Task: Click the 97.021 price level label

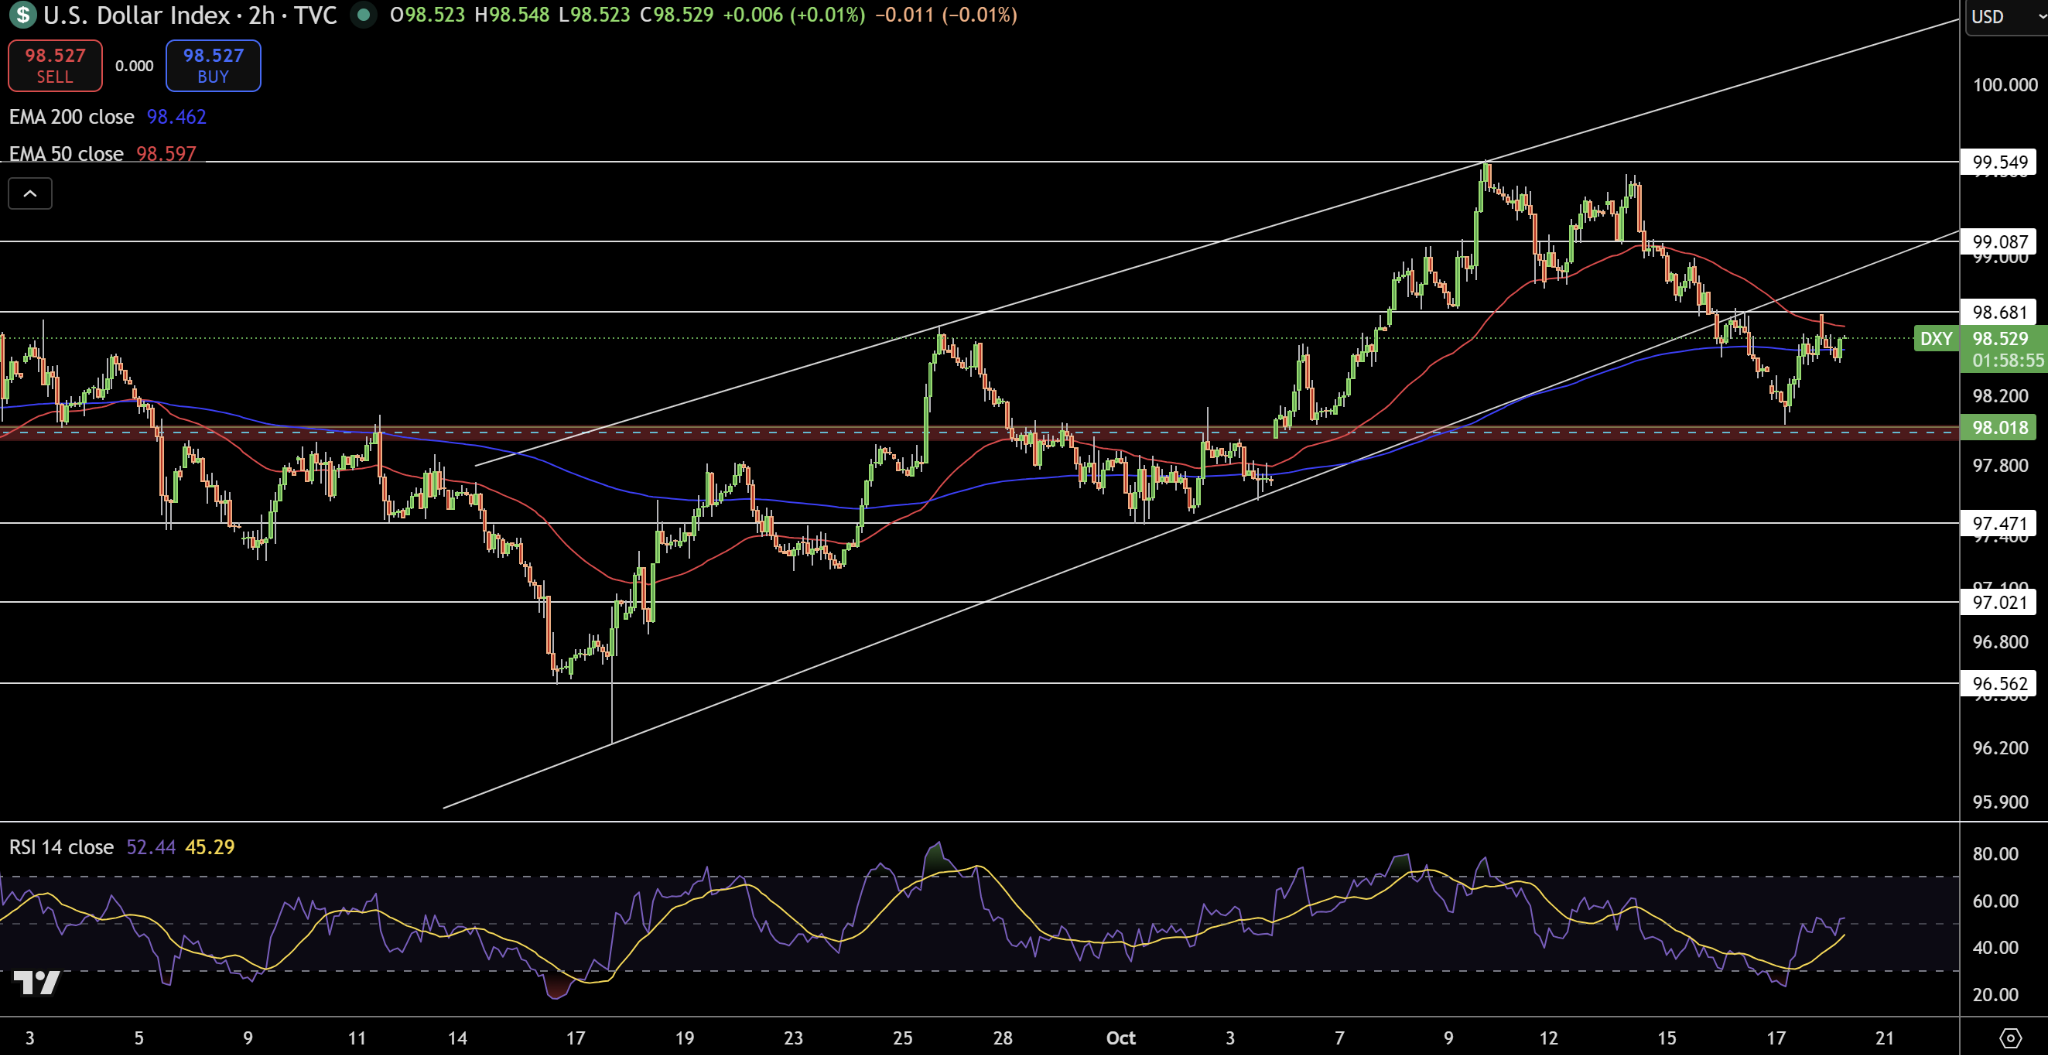Action: click(1999, 602)
